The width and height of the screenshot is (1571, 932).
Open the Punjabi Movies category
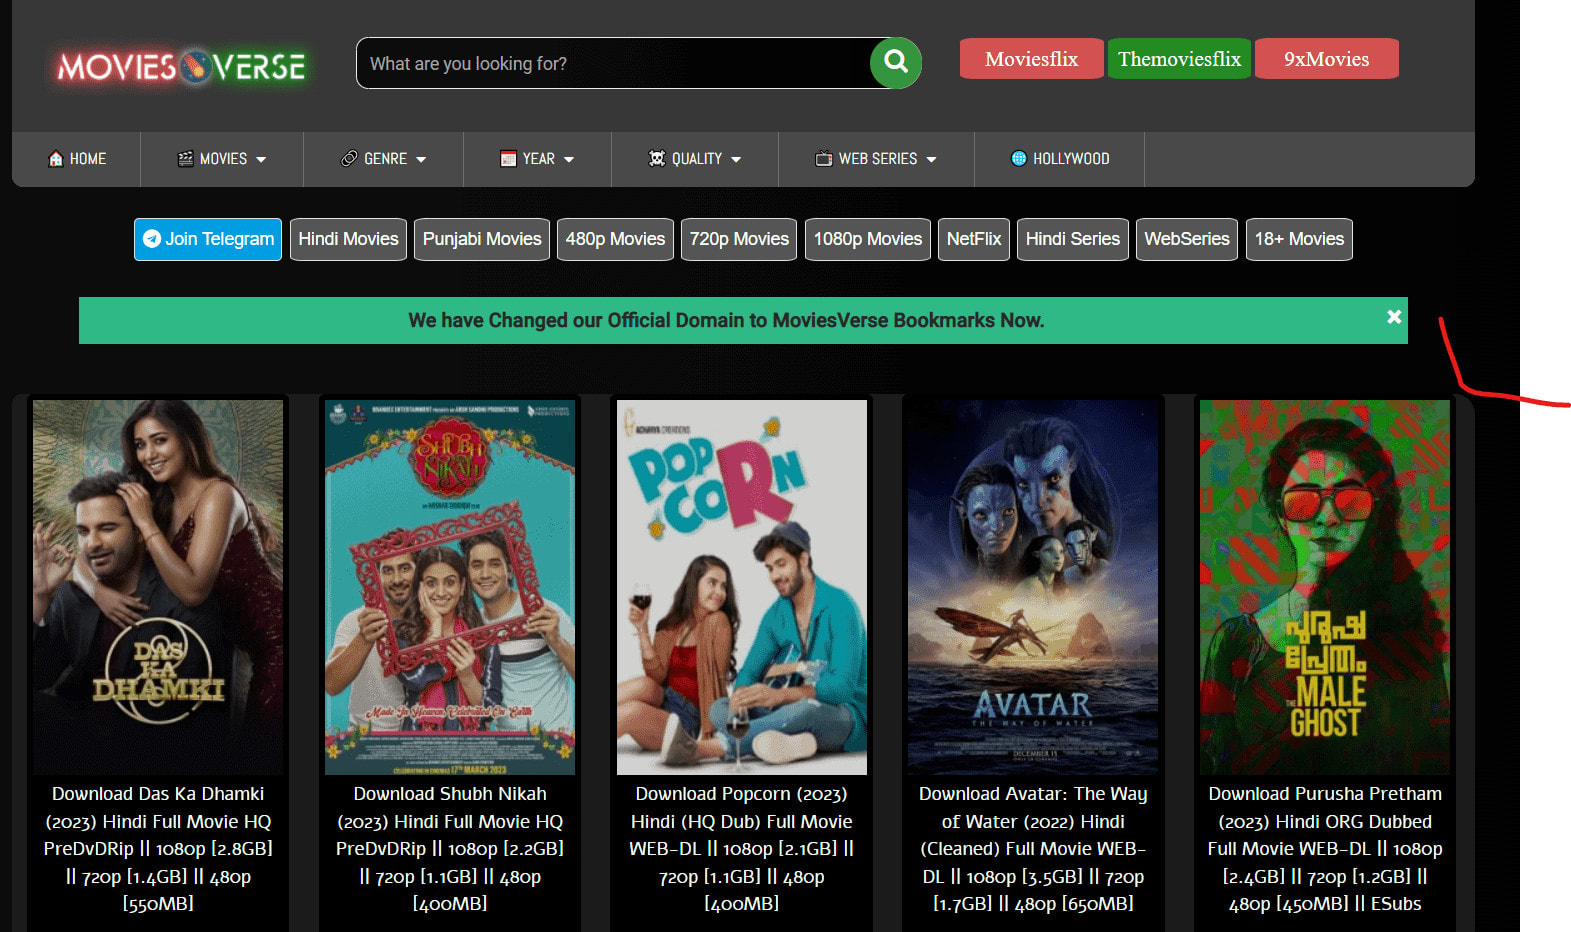(x=482, y=239)
